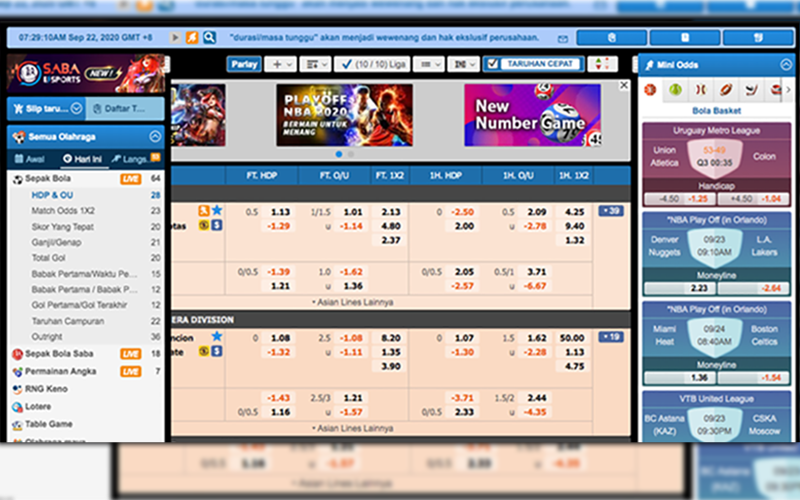This screenshot has height=500, width=800.
Task: Switch to the Hari Ini tab
Action: click(x=82, y=159)
